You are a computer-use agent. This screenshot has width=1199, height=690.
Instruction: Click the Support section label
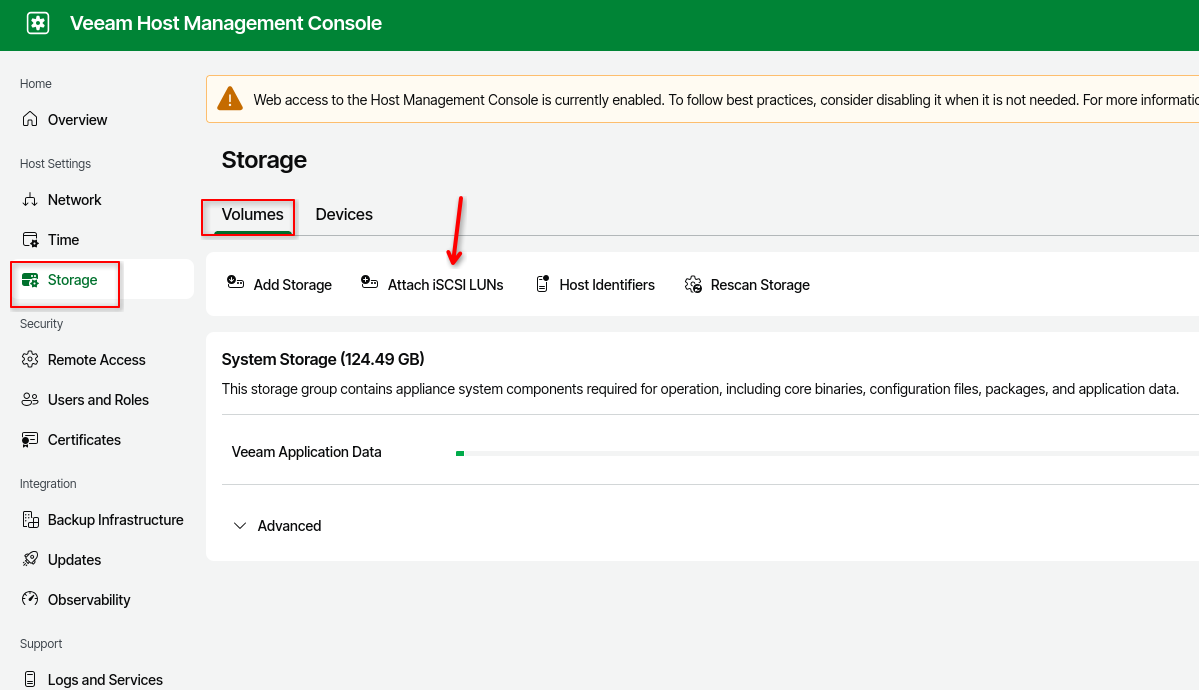click(x=41, y=643)
